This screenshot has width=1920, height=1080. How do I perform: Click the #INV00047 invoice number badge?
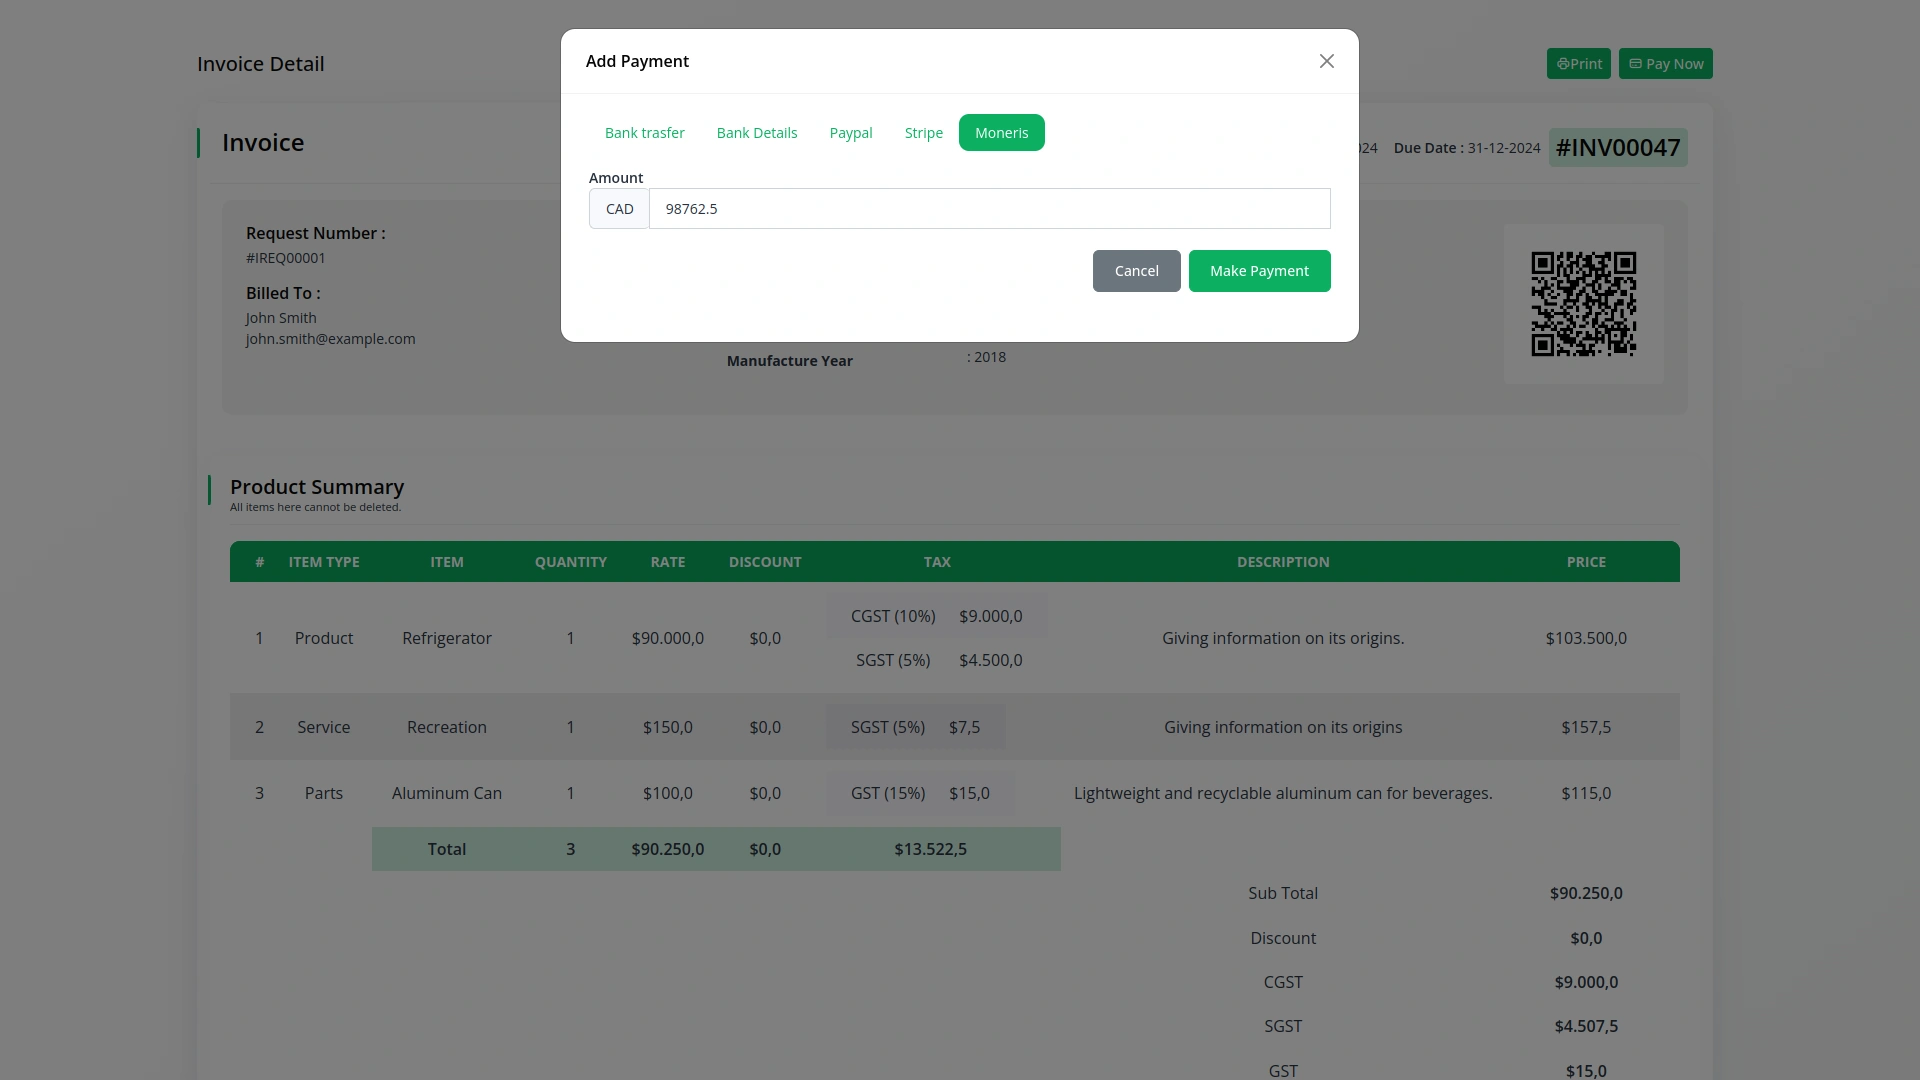(1617, 148)
